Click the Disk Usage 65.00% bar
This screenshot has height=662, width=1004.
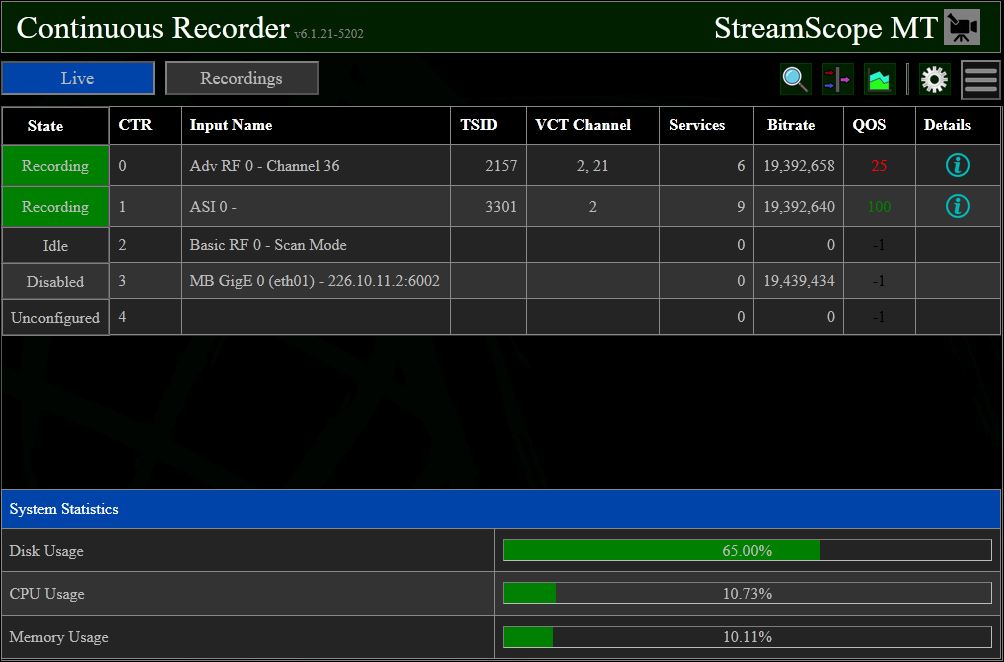[x=747, y=550]
